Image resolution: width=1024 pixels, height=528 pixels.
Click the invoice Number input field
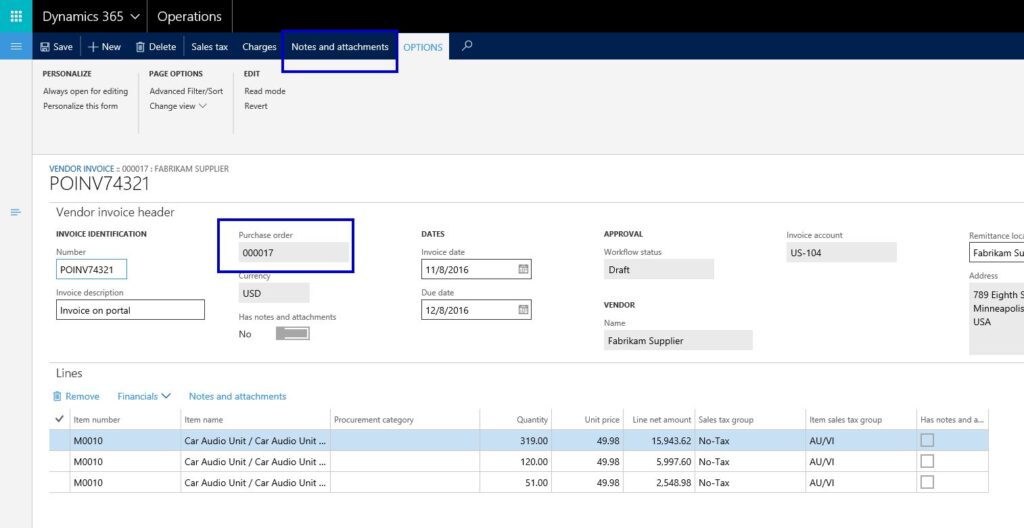(x=91, y=269)
